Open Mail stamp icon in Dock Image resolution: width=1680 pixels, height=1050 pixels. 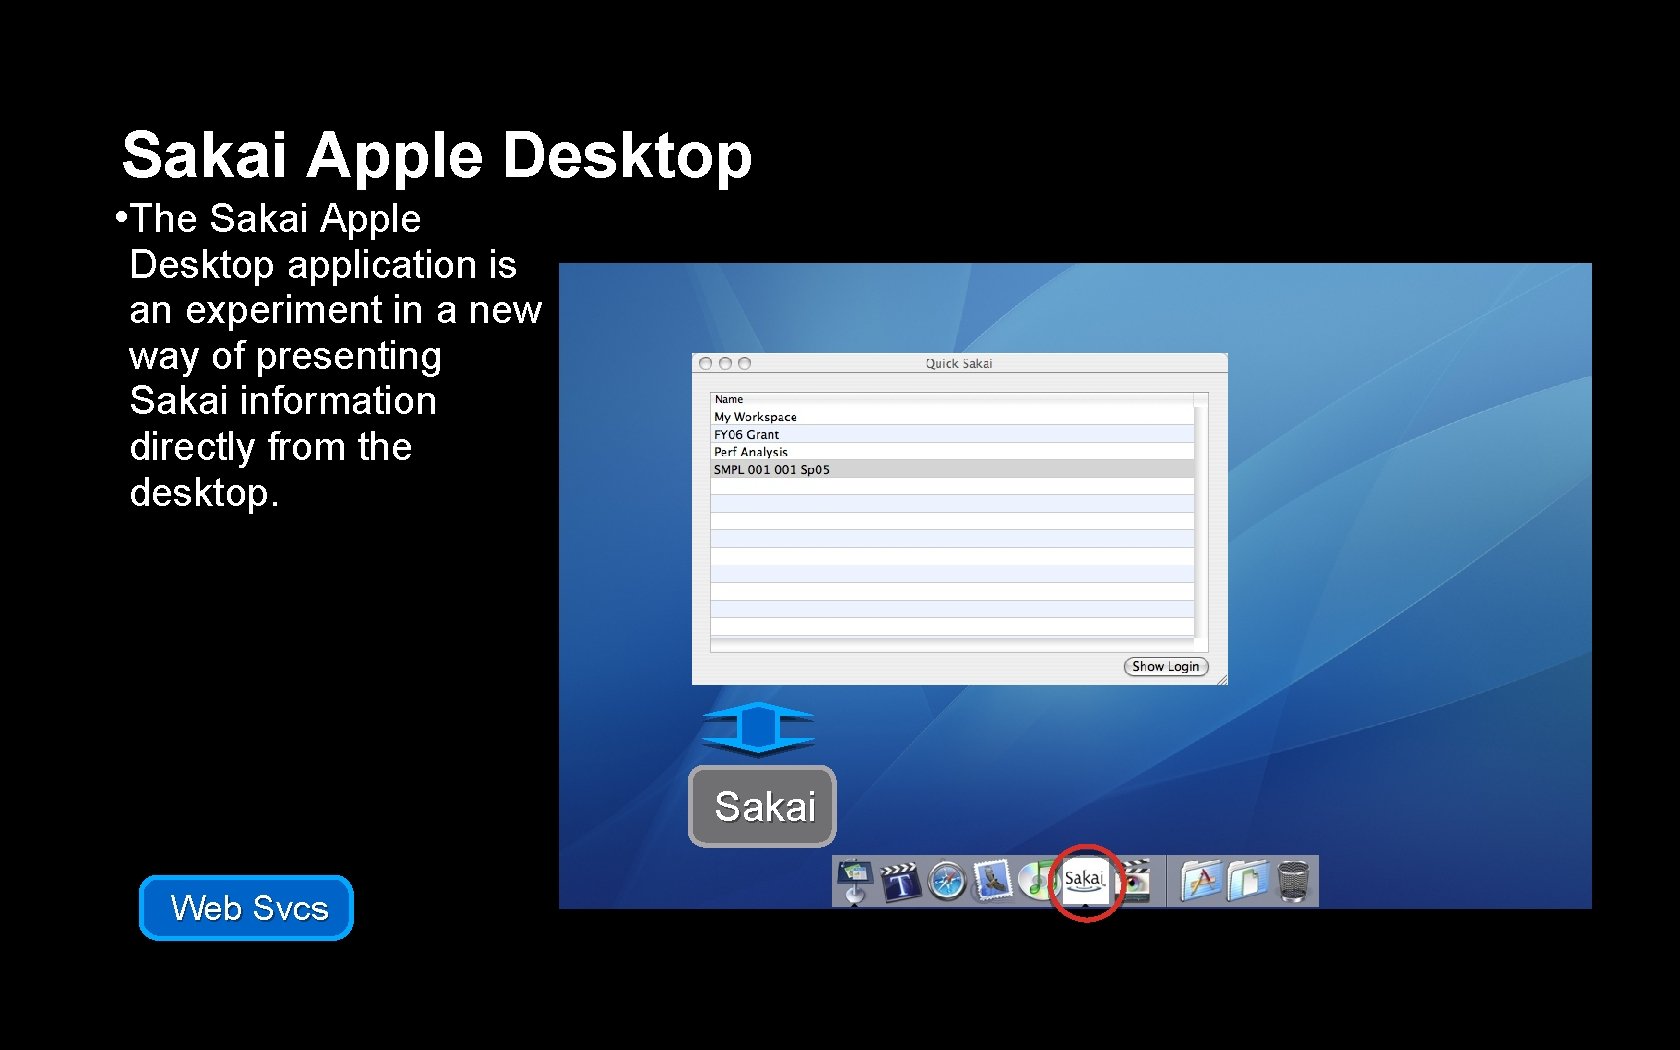(992, 881)
